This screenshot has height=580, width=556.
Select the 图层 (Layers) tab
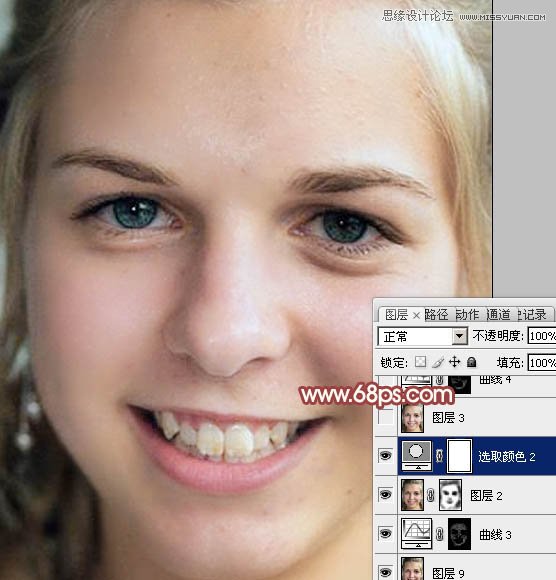tap(396, 315)
